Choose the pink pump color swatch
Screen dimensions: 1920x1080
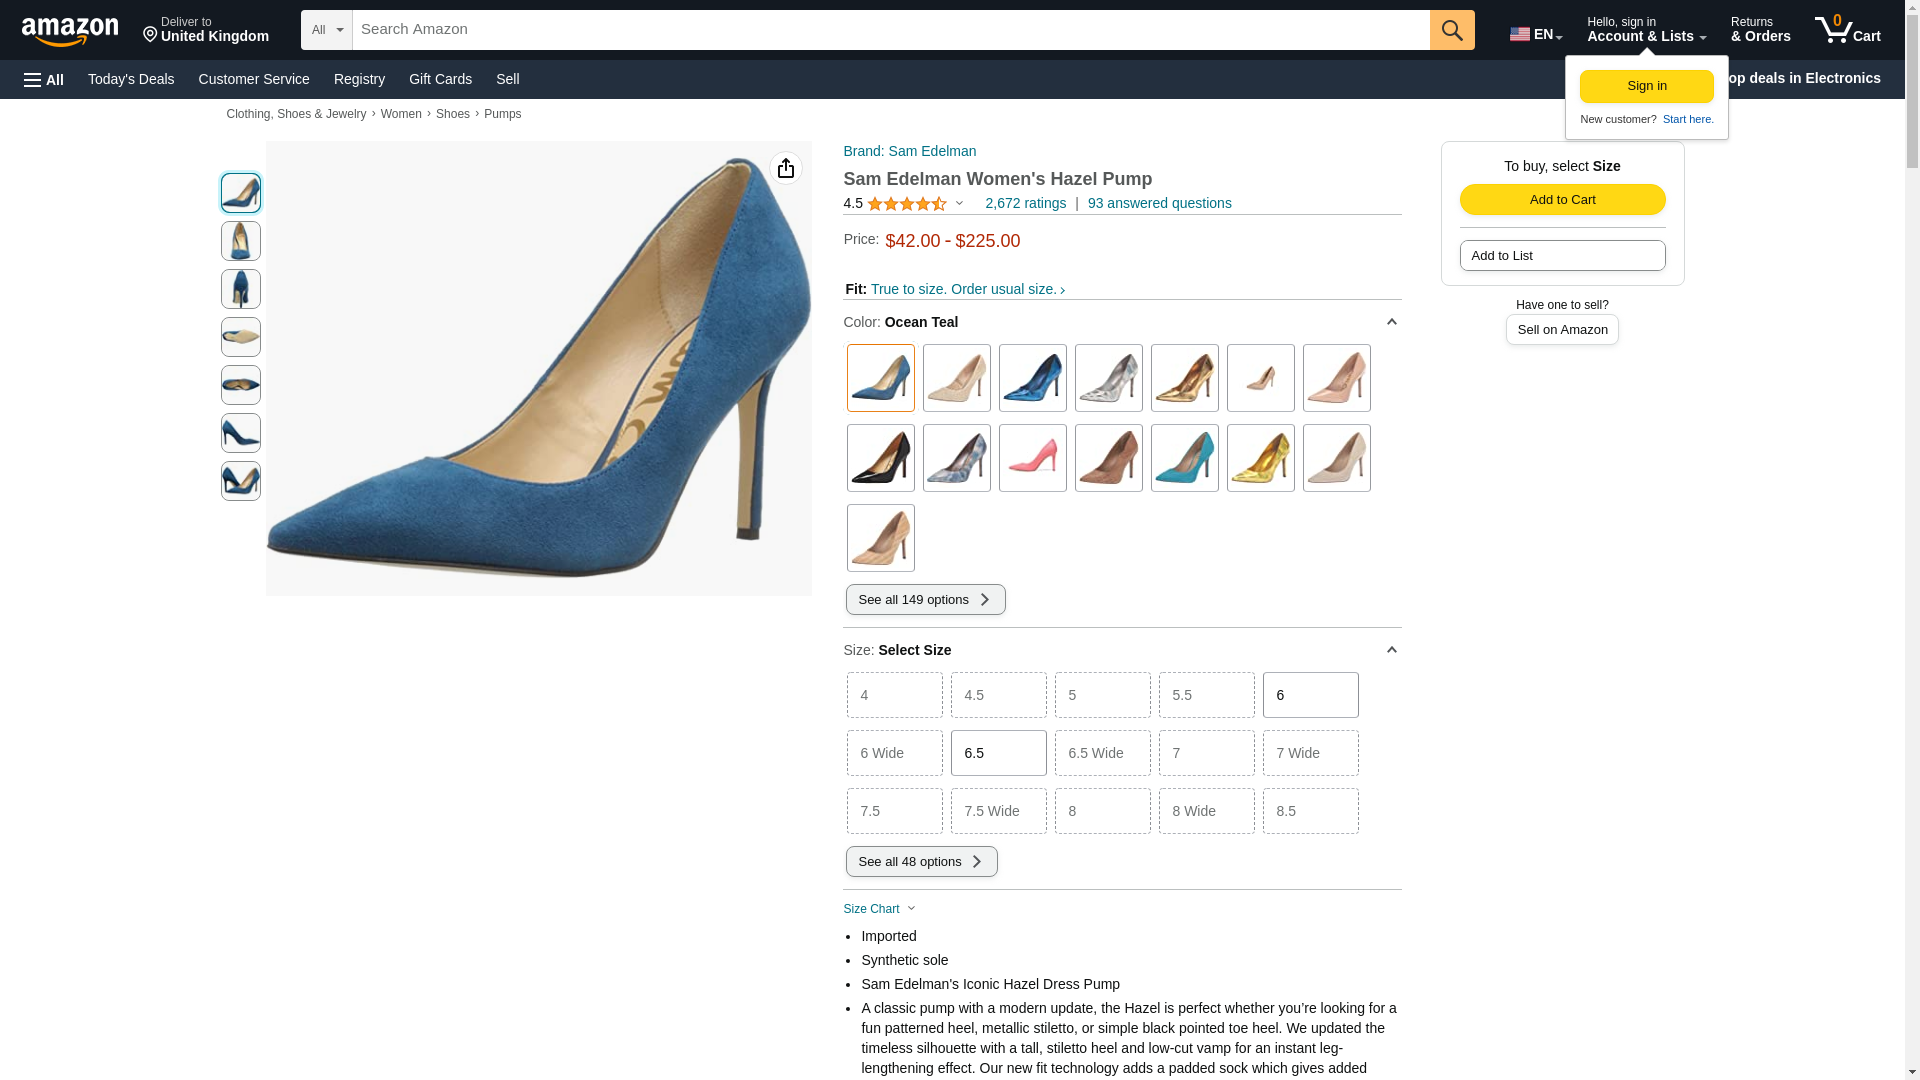[x=1032, y=458]
